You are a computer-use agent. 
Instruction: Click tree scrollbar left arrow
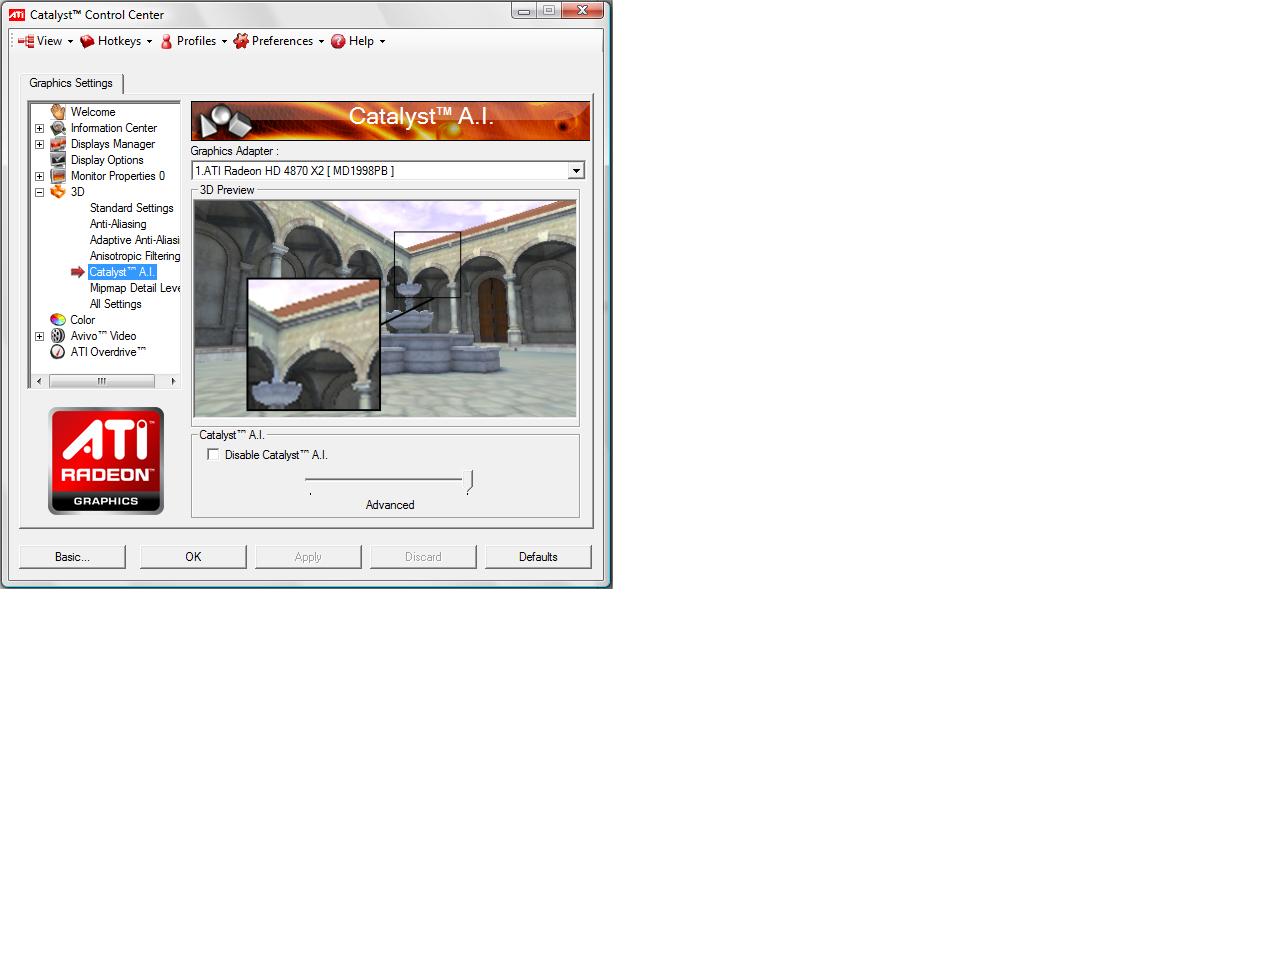click(39, 381)
